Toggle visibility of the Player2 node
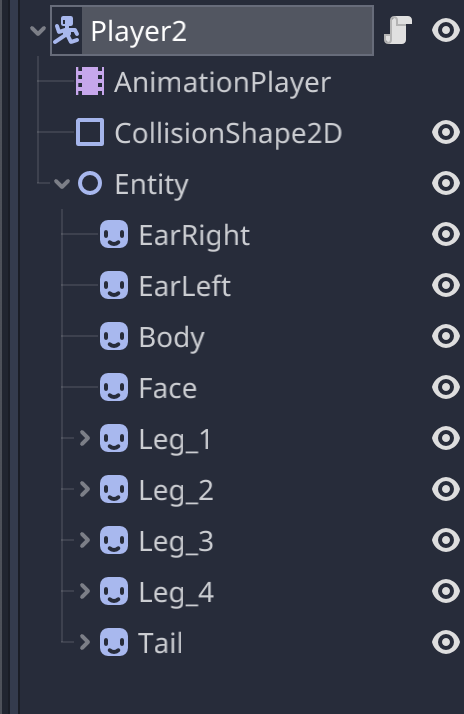The width and height of the screenshot is (464, 714). point(446,31)
